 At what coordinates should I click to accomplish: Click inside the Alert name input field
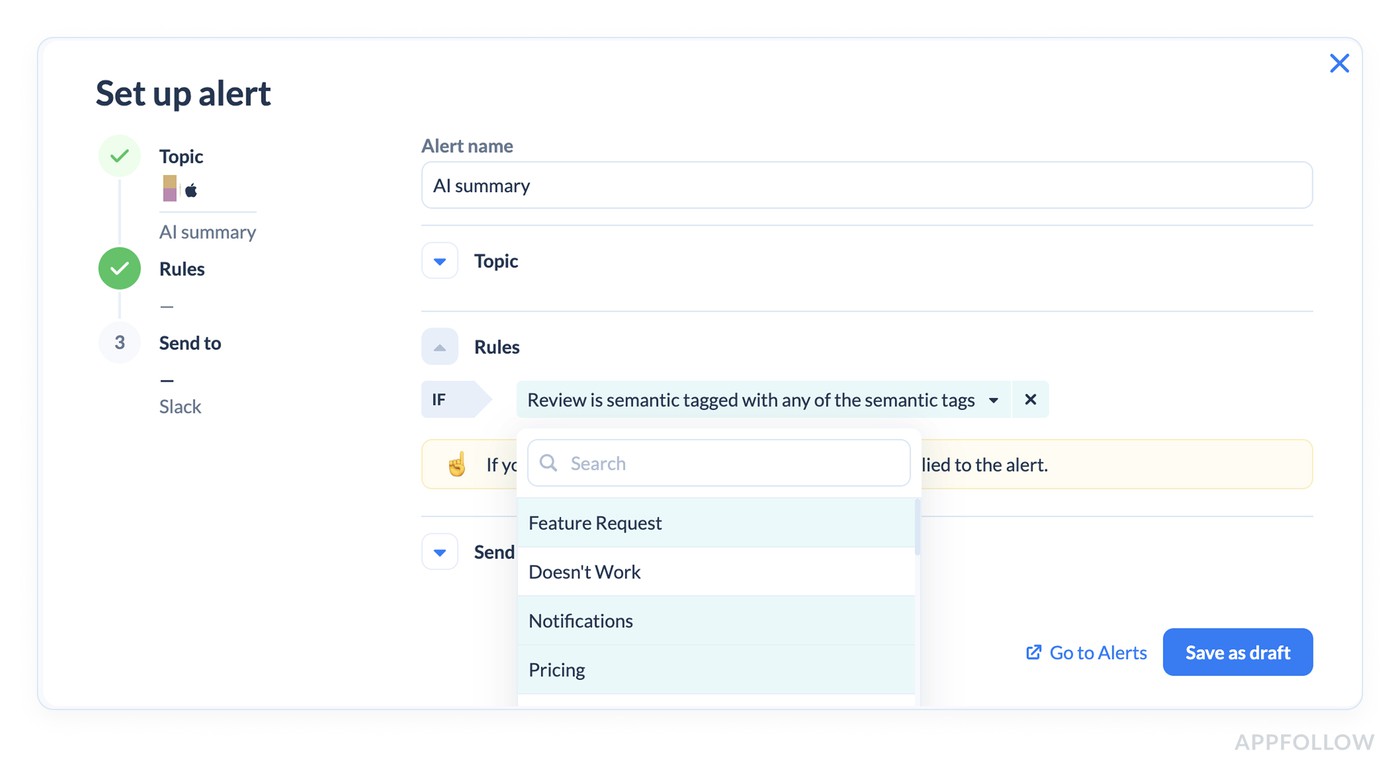click(x=866, y=185)
